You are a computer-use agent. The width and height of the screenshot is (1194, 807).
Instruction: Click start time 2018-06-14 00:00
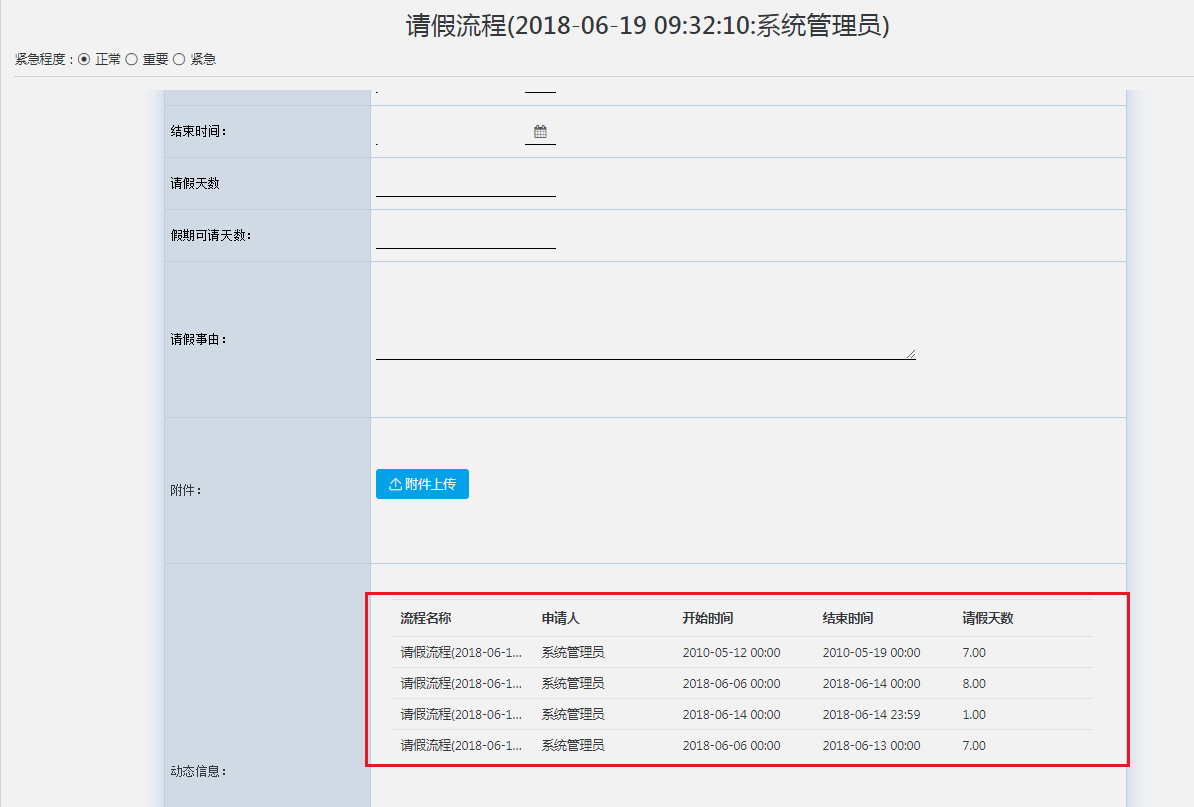(731, 715)
